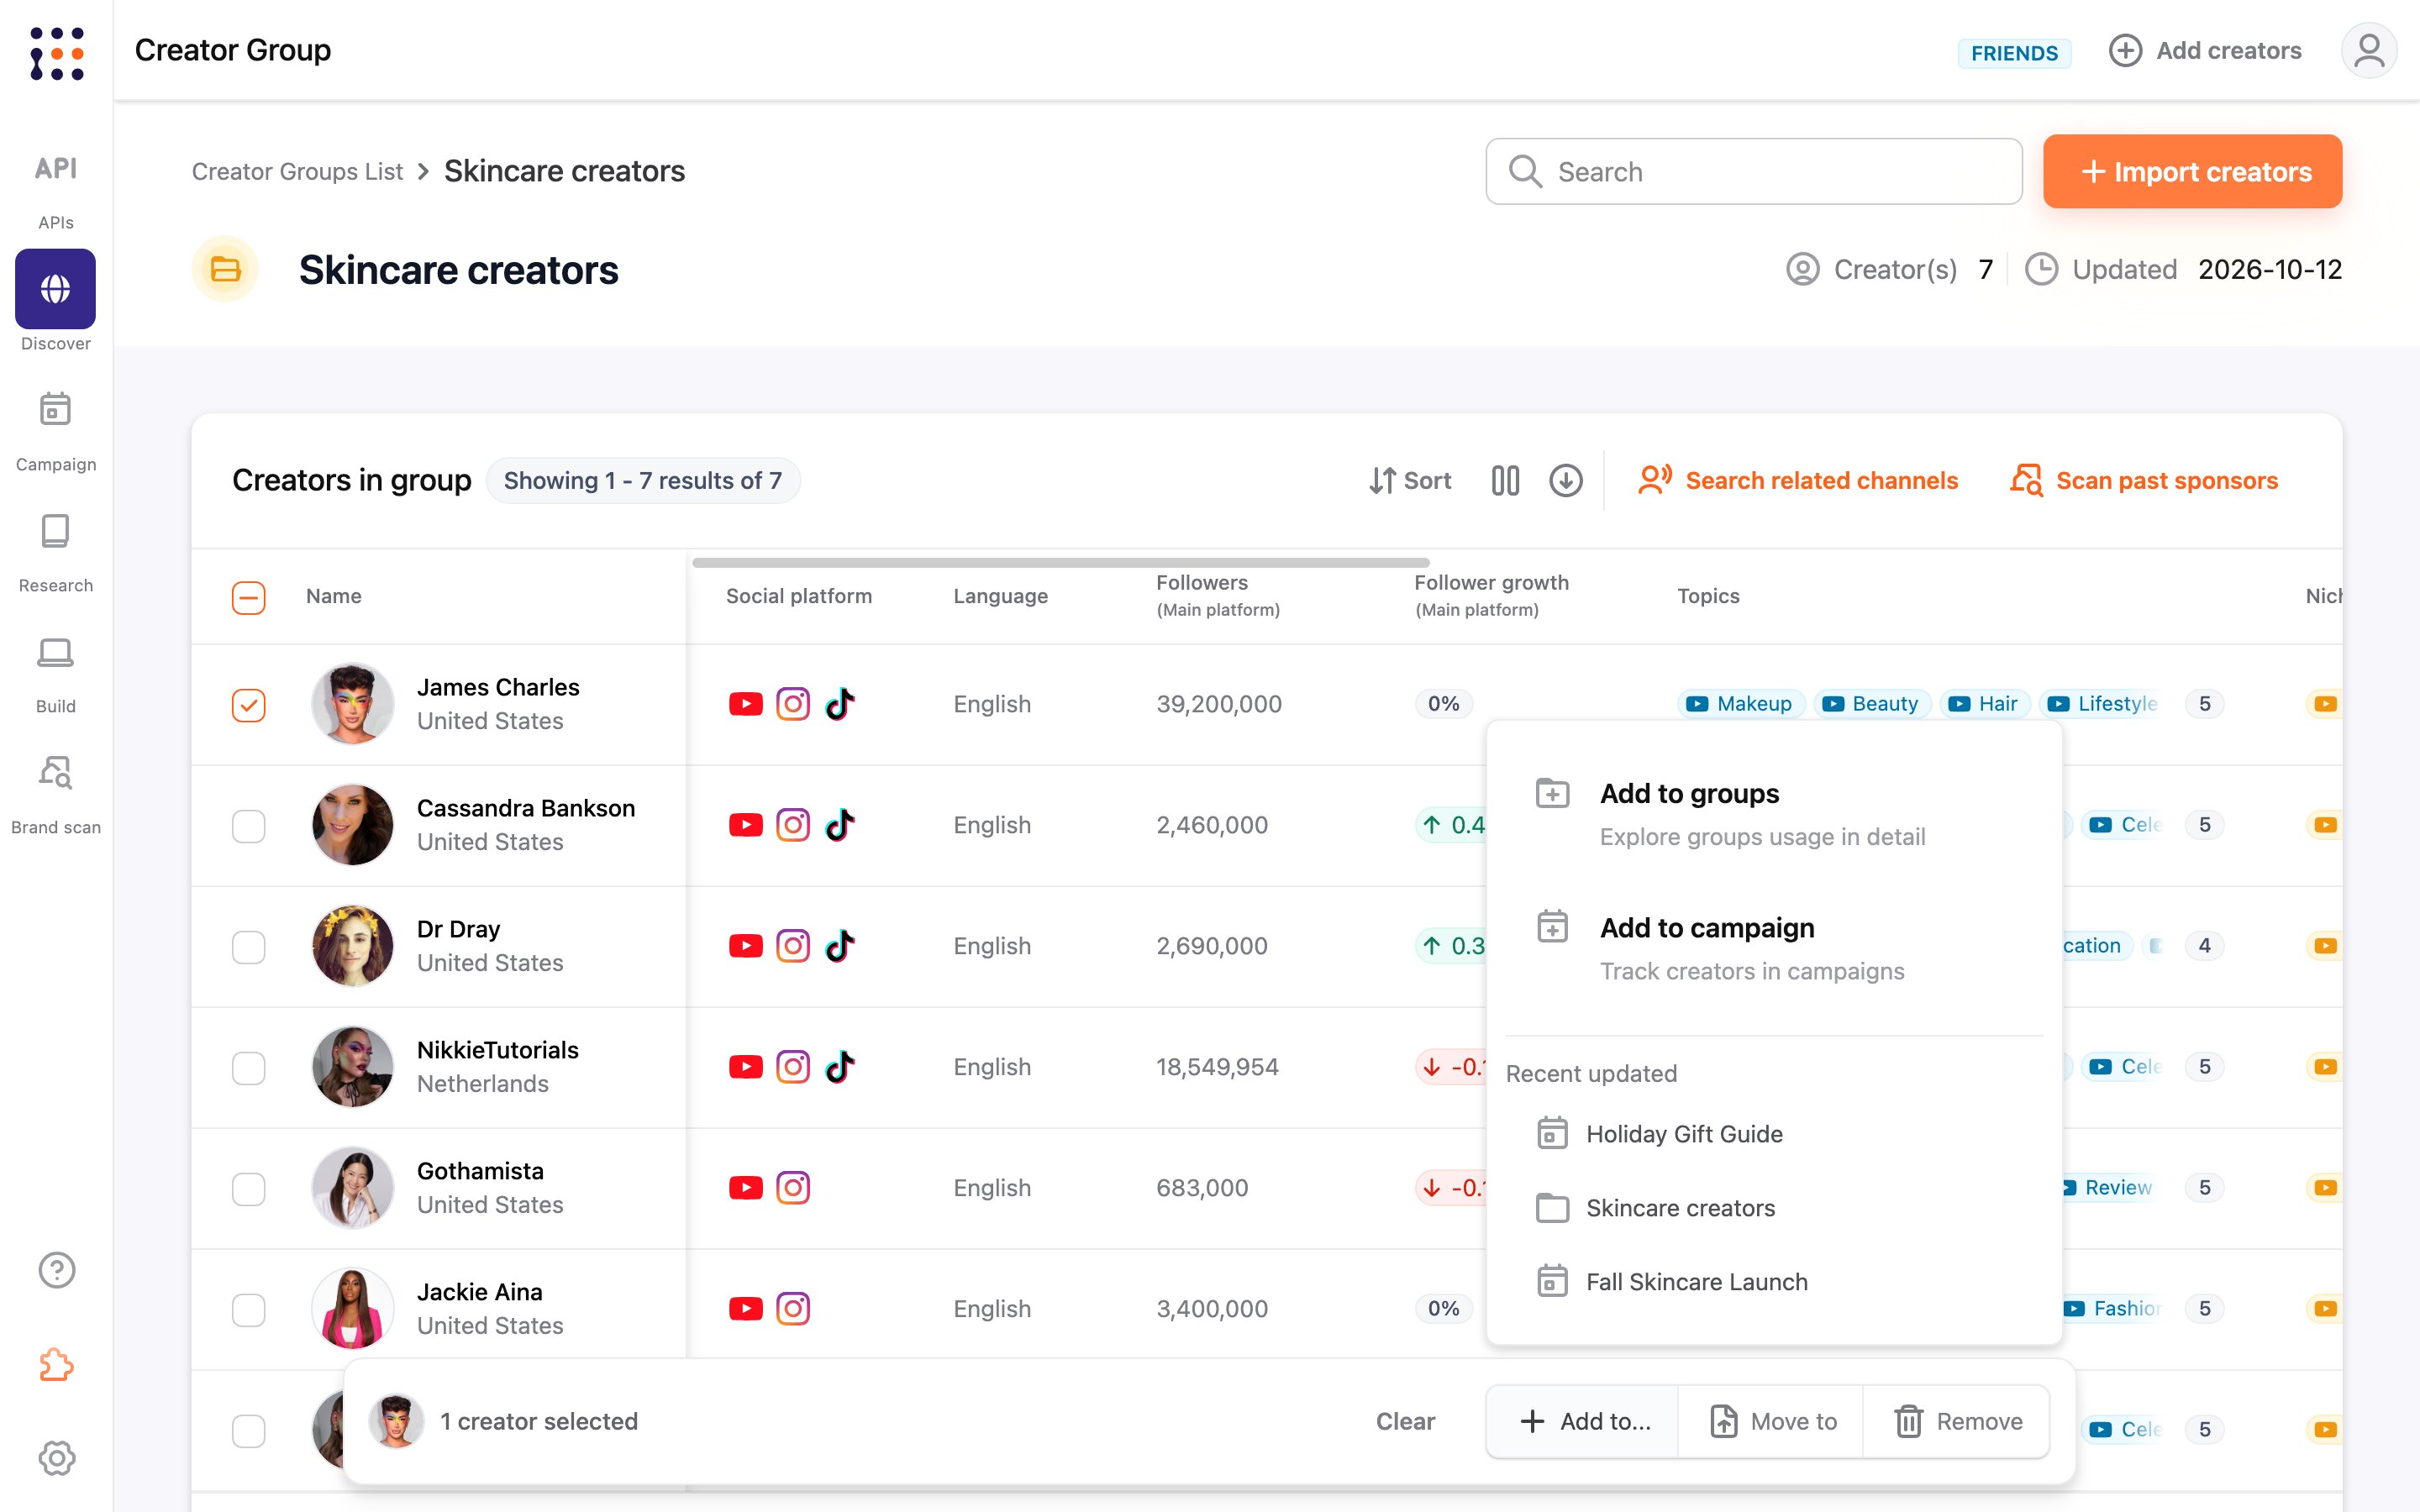Click Search related channels
The height and width of the screenshot is (1512, 2420).
[1798, 481]
